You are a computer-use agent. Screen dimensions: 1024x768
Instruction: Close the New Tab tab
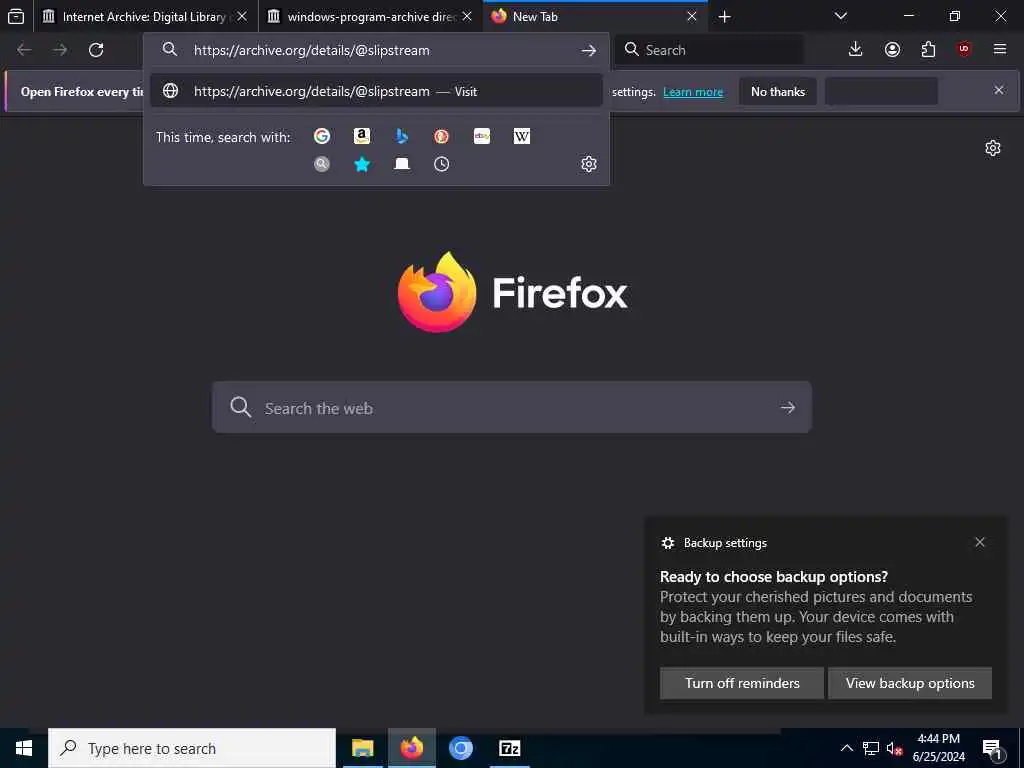(x=692, y=16)
